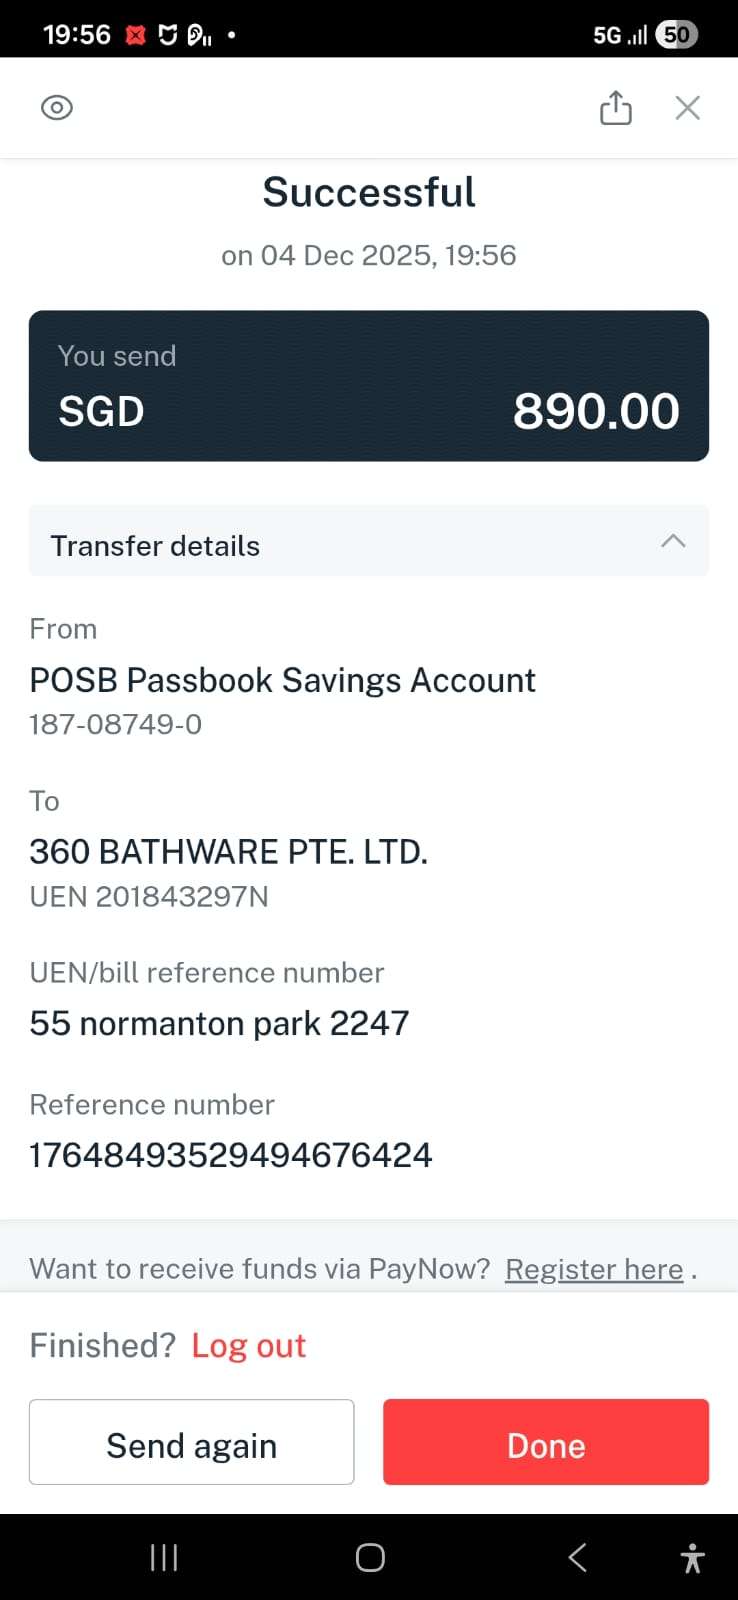738x1600 pixels.
Task: Tap Android recent apps icon
Action: pos(164,1557)
